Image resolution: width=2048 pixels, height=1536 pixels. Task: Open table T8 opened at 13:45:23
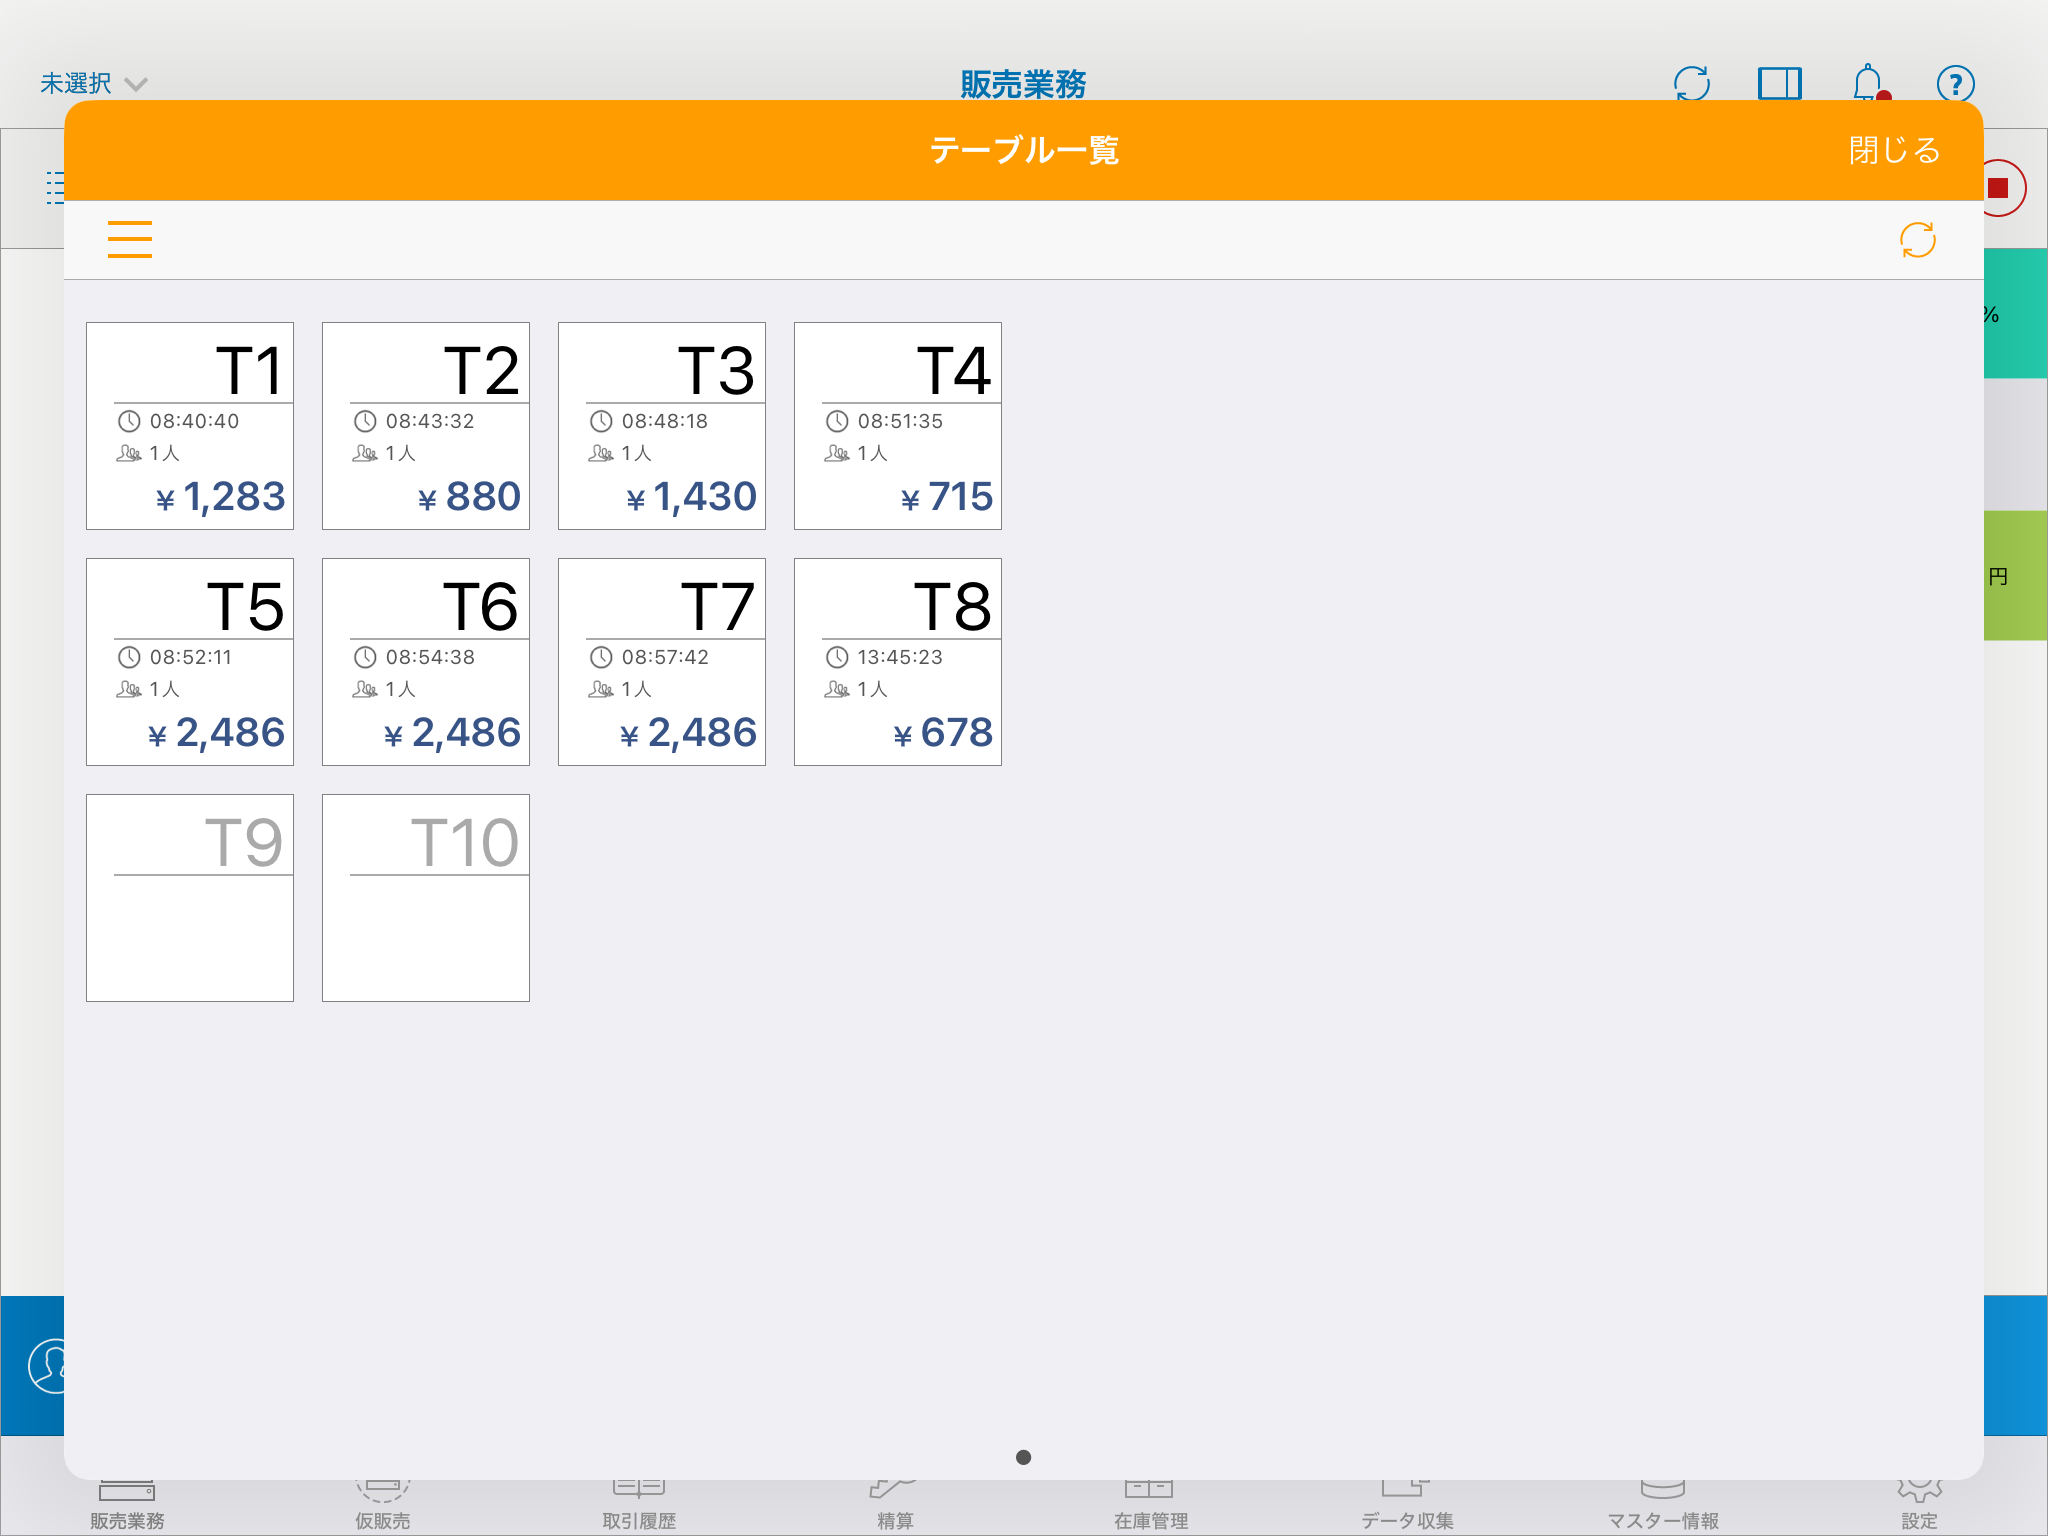[898, 662]
